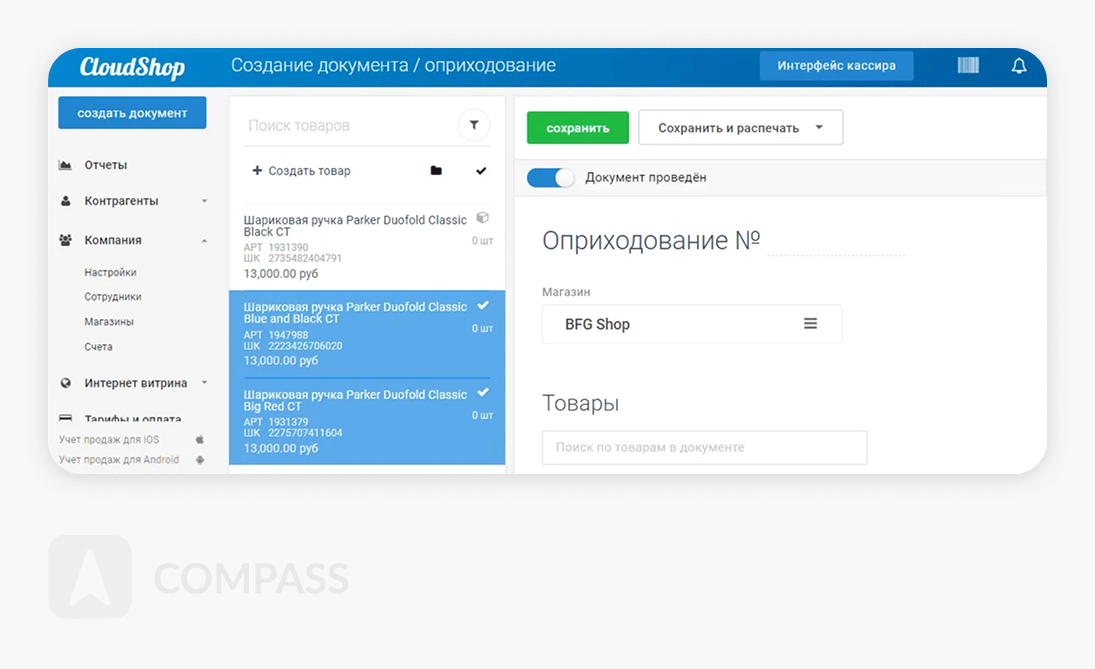Click the barcode scanner icon in header
Viewport: 1095px width, 669px height.
point(968,66)
